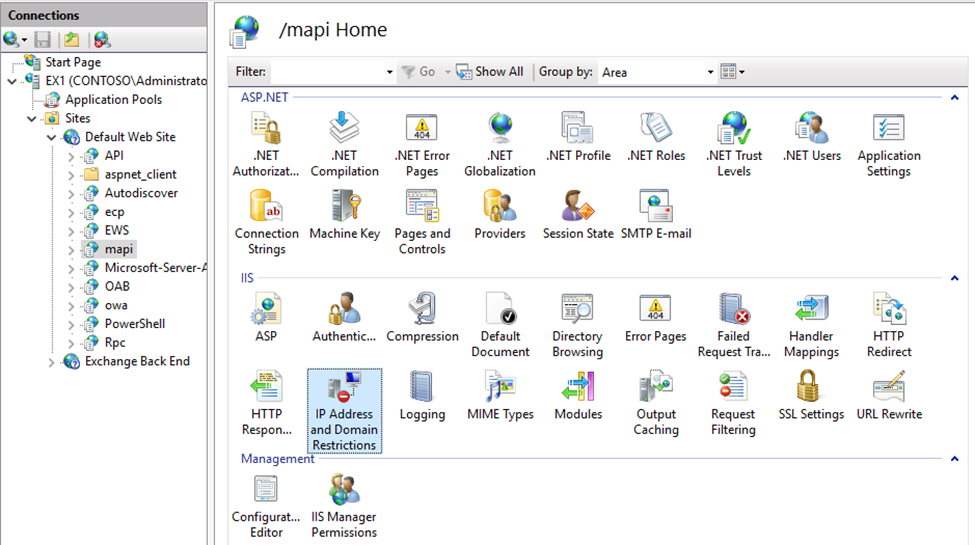Viewport: 975px width, 545px height.
Task: Open Compression feature
Action: point(422,317)
